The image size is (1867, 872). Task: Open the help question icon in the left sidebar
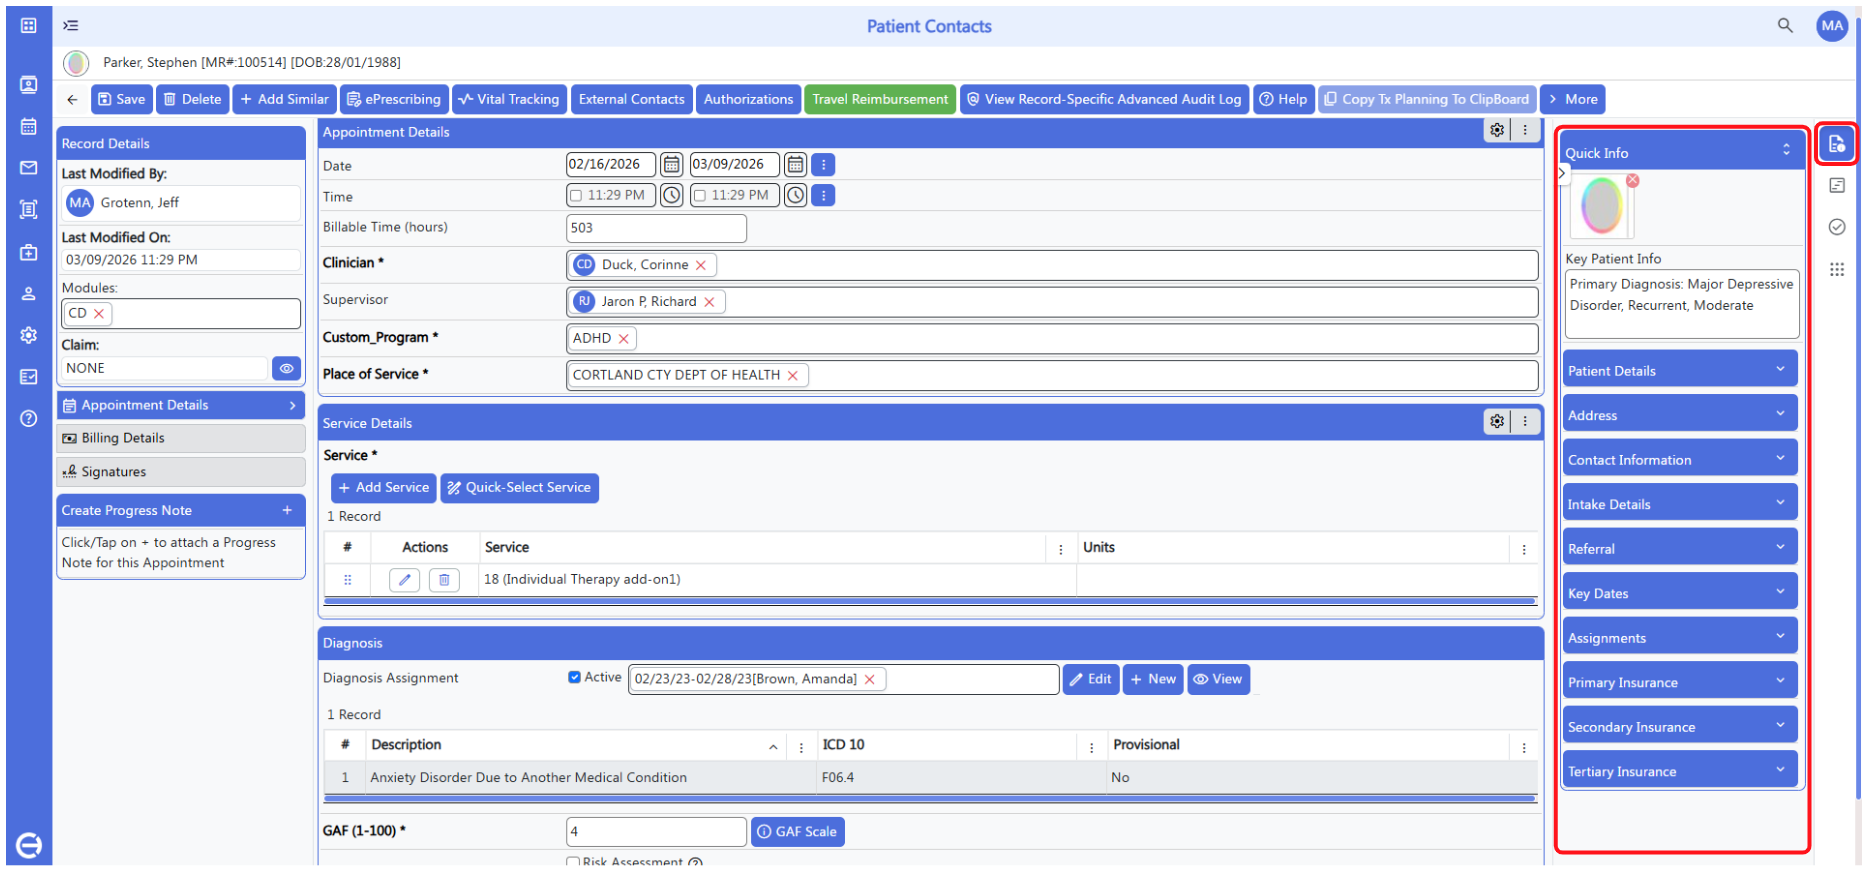coord(28,418)
